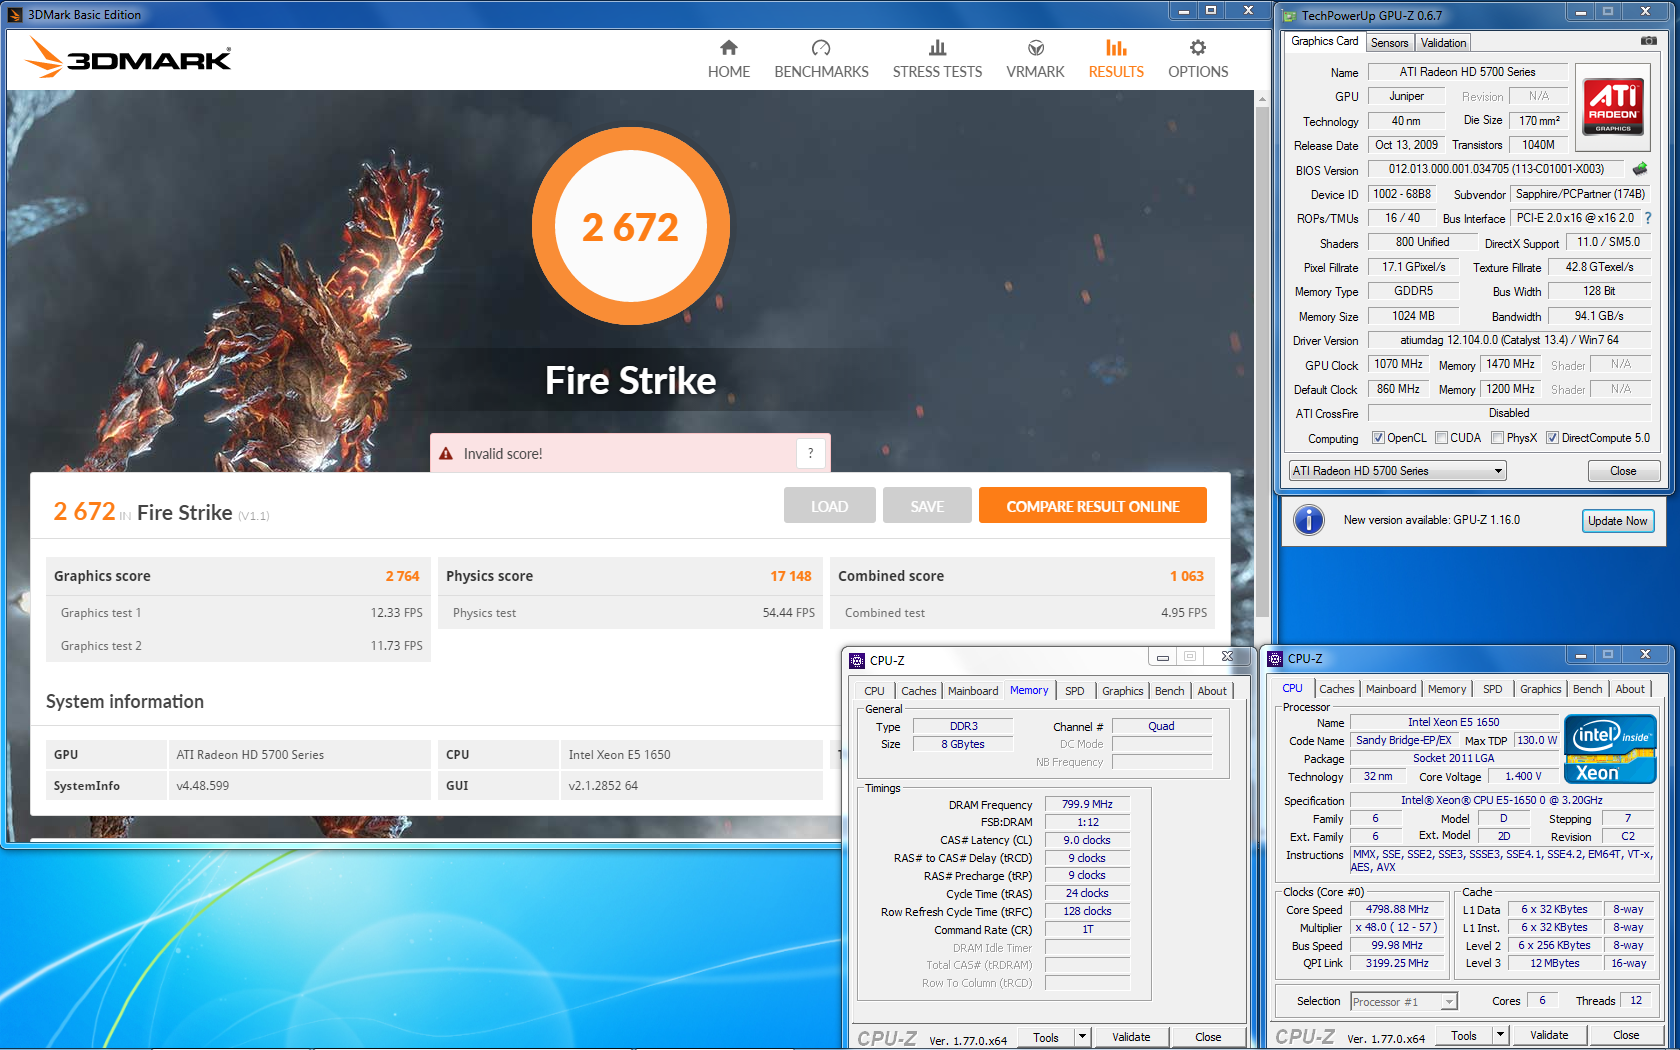The height and width of the screenshot is (1050, 1680).
Task: Click the GPU-Z screenshot camera icon
Action: tap(1648, 41)
